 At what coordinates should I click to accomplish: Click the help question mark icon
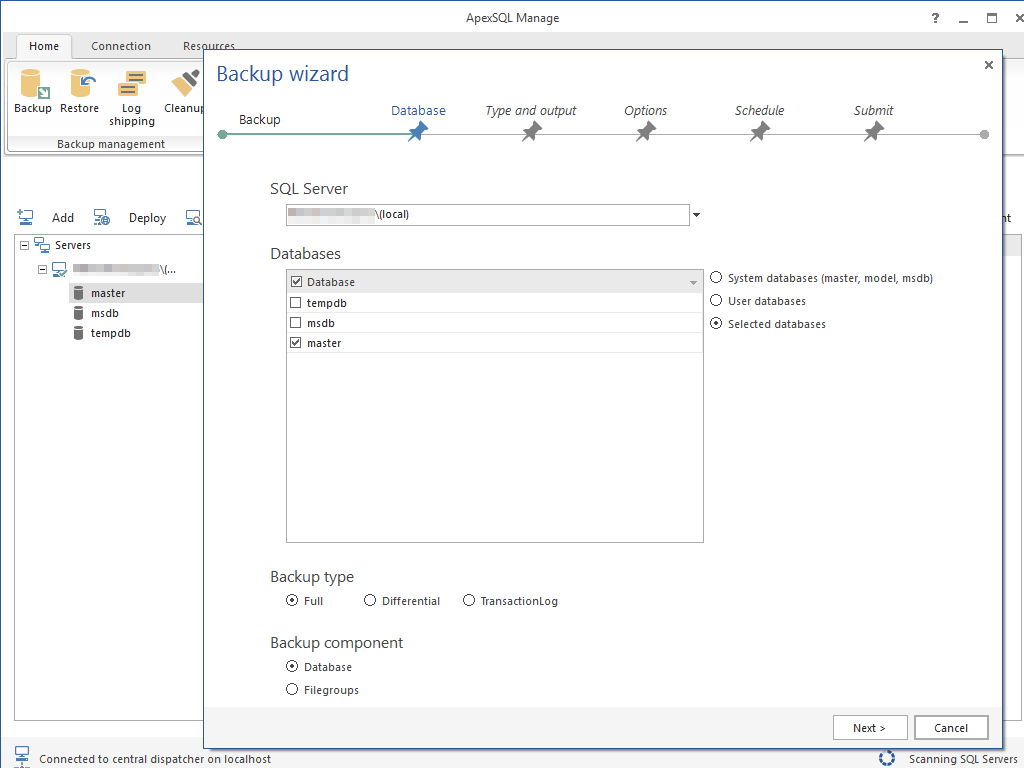935,18
